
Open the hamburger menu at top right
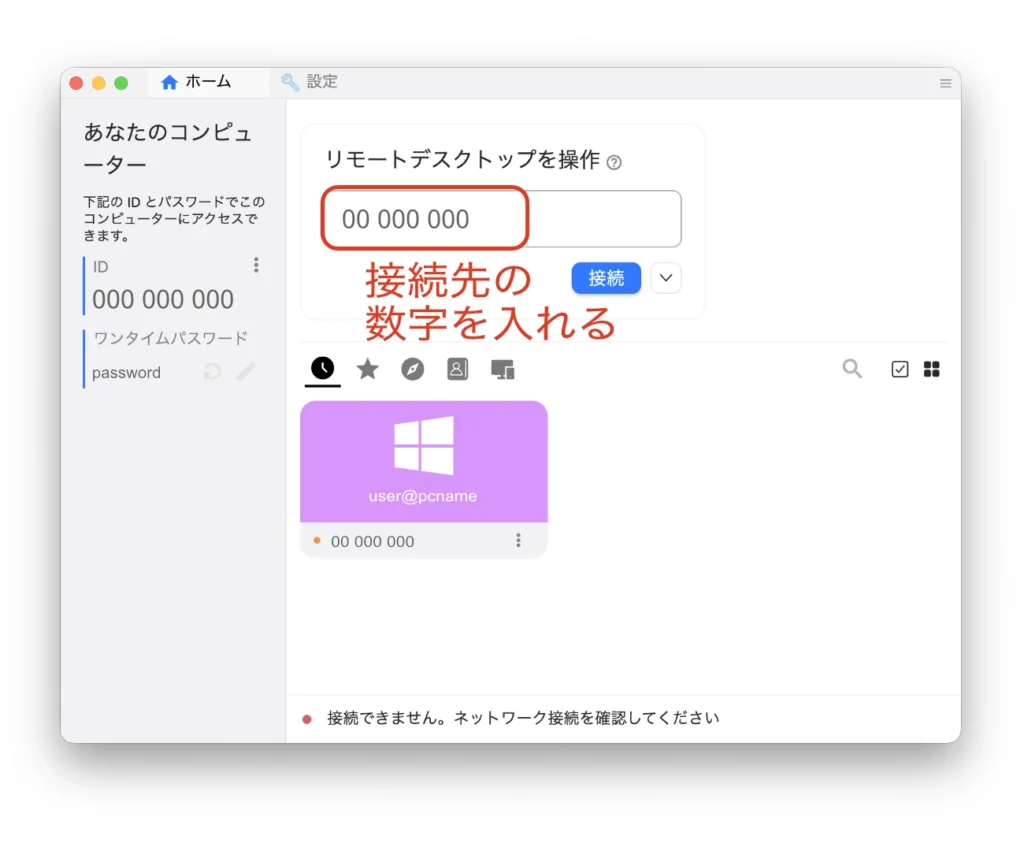point(945,83)
